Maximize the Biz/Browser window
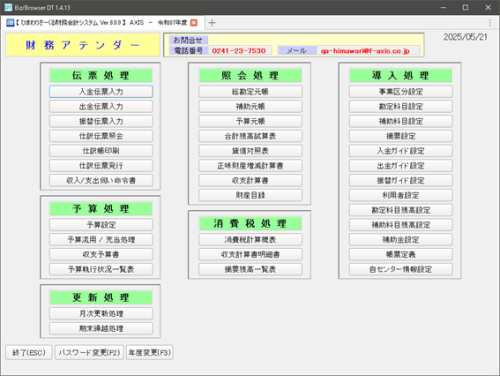 [465, 7]
